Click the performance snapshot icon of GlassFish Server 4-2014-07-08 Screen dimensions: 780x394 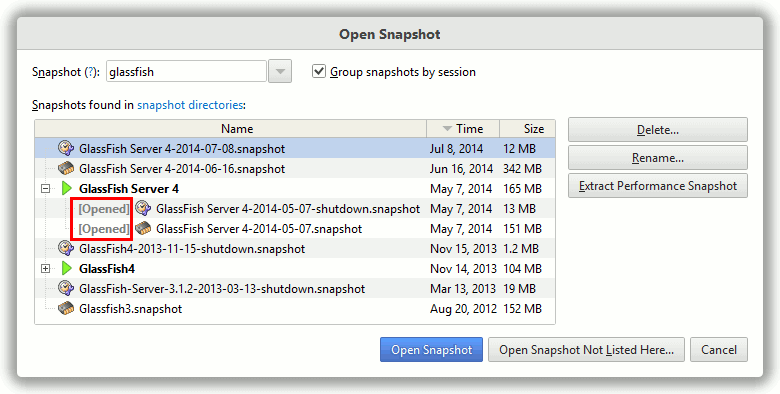pyautogui.click(x=66, y=148)
